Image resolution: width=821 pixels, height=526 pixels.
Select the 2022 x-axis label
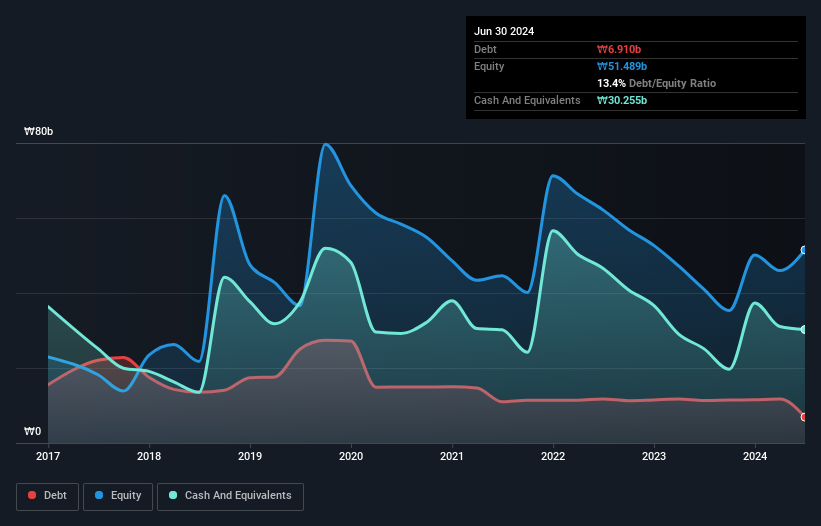[553, 456]
